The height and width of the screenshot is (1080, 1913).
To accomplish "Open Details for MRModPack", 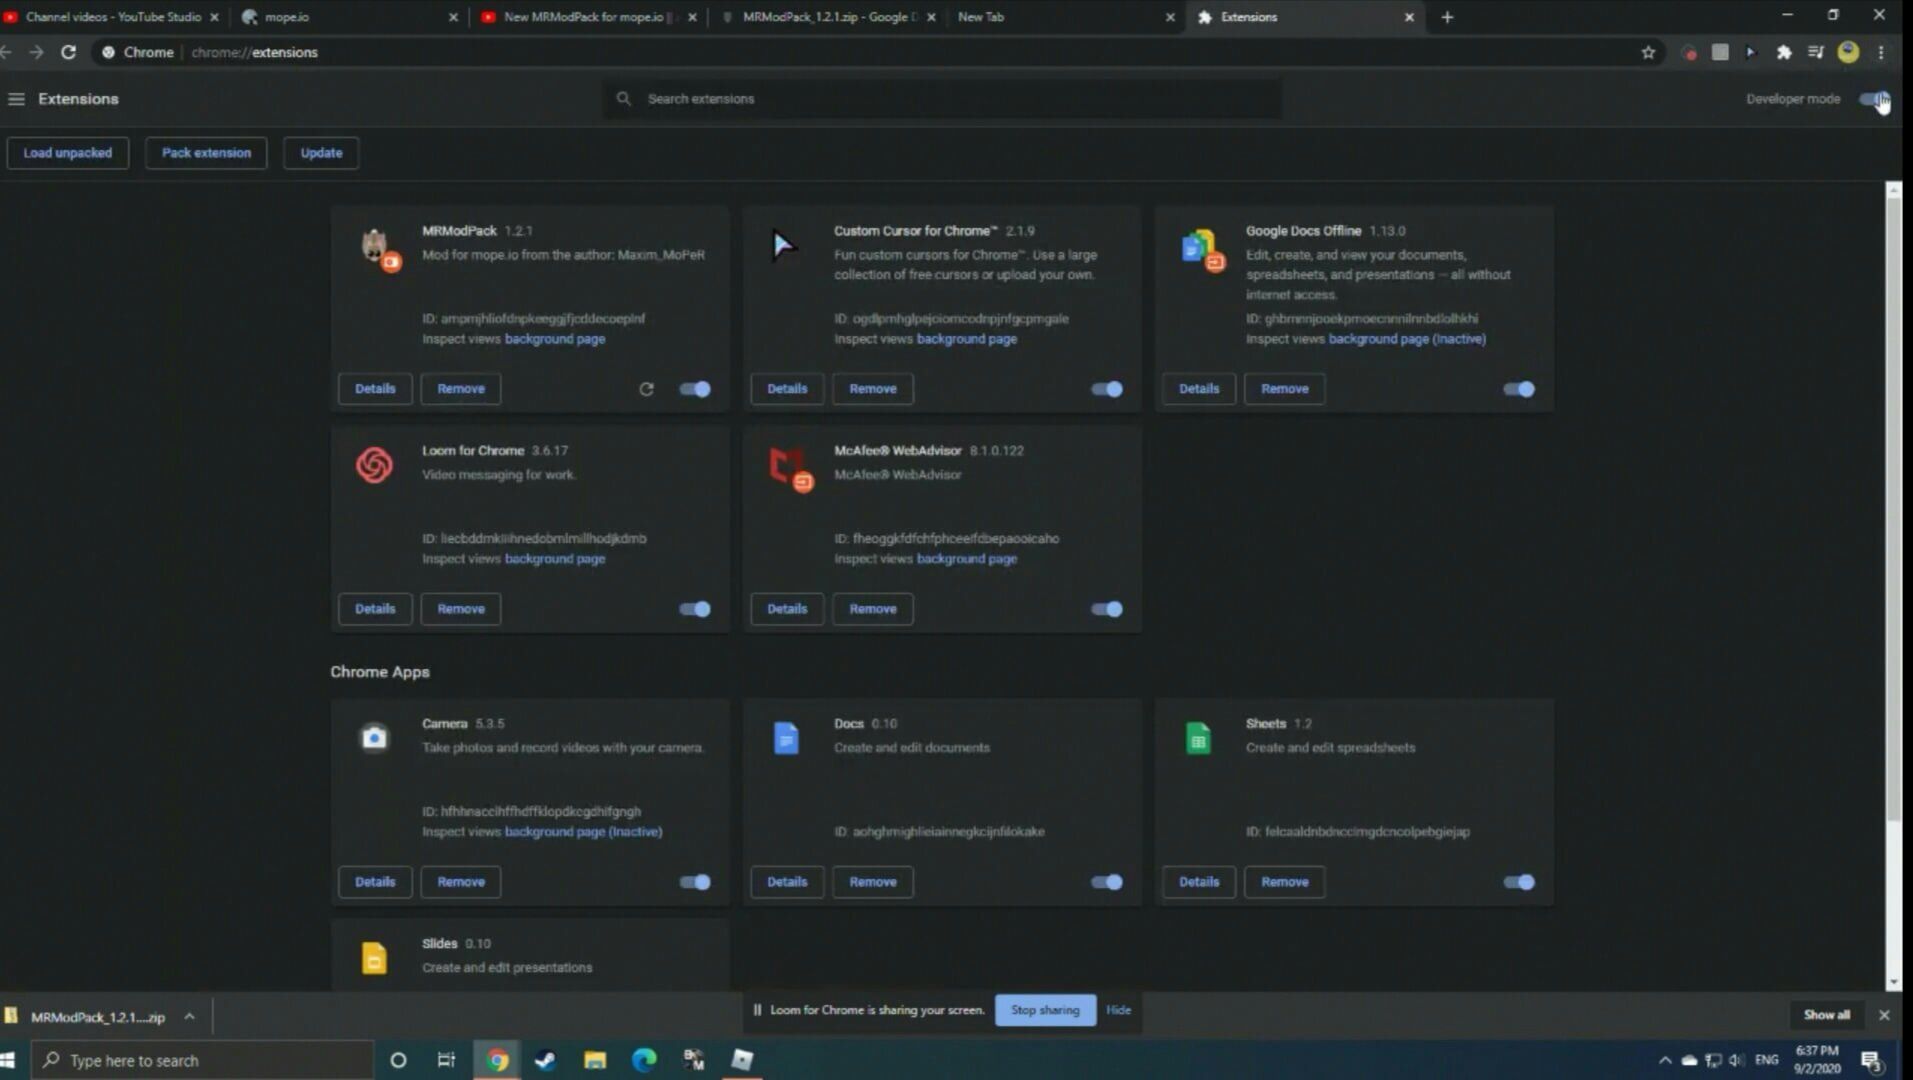I will [375, 389].
